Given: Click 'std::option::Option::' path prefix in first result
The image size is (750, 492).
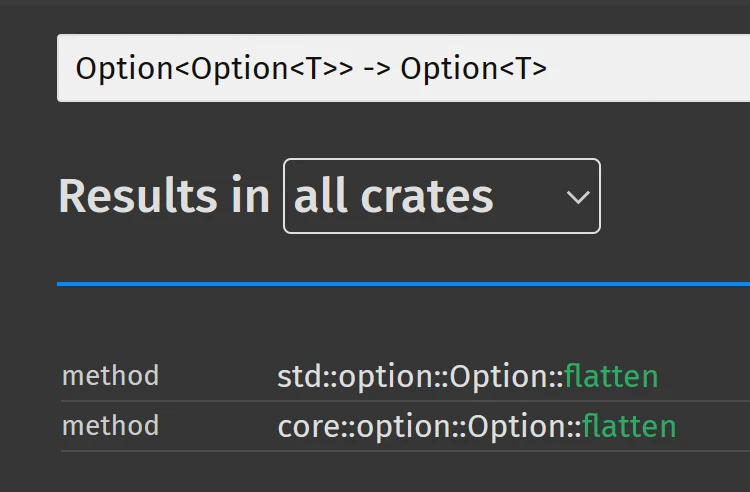Looking at the screenshot, I should click(x=420, y=377).
